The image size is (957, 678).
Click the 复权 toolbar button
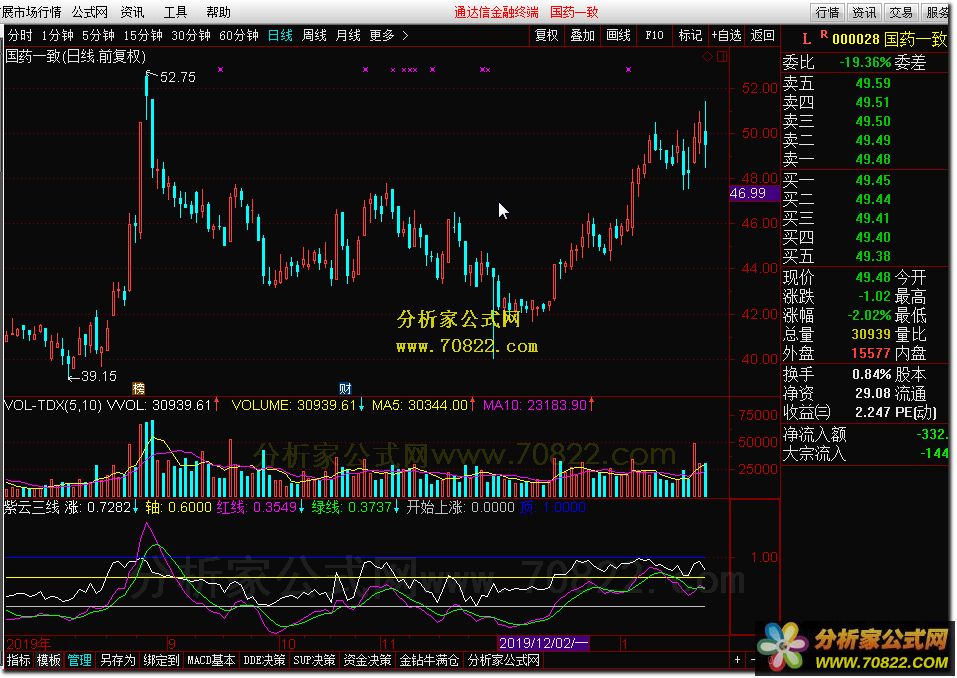546,35
